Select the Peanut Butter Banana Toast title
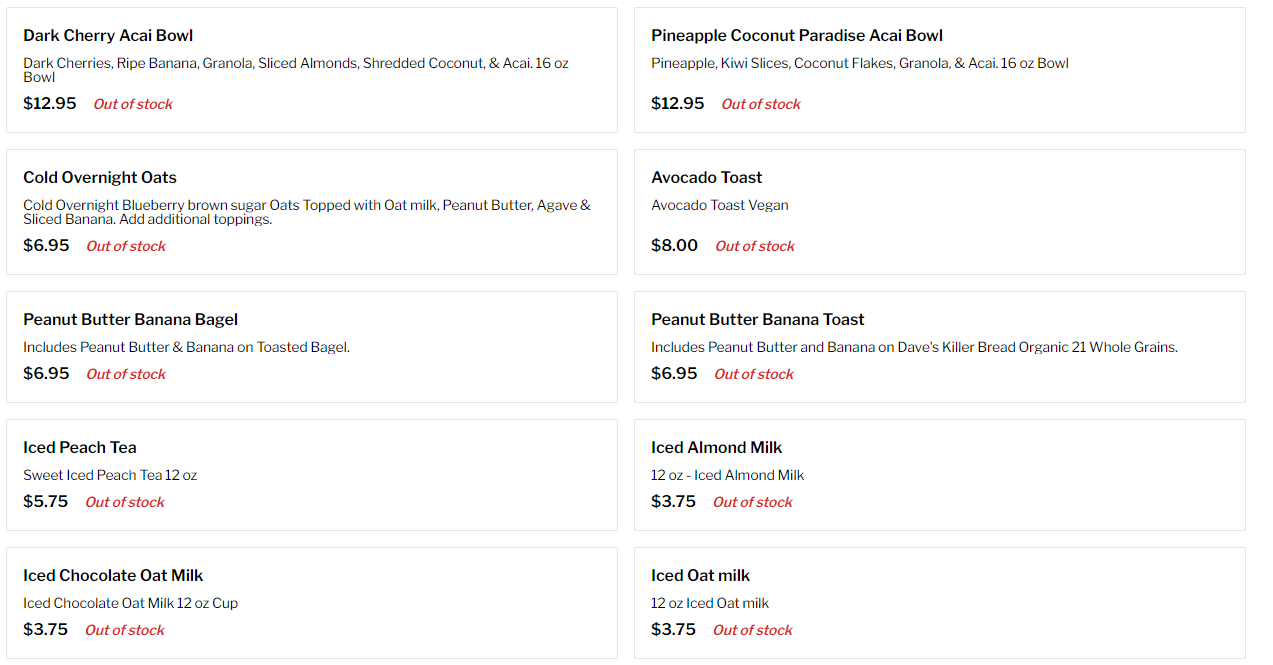This screenshot has height=665, width=1273. point(757,320)
